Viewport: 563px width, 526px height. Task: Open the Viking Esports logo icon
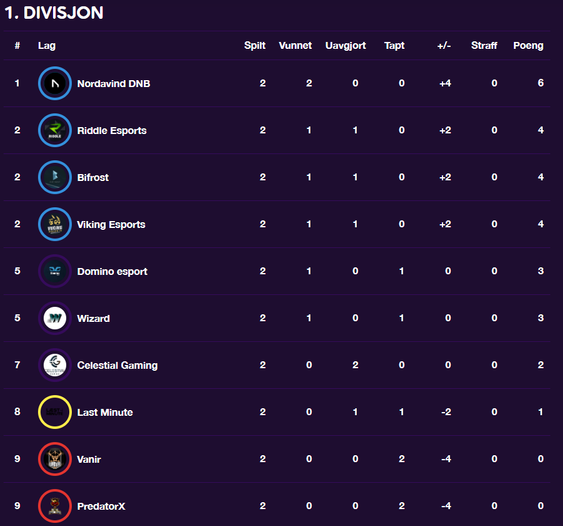point(55,224)
